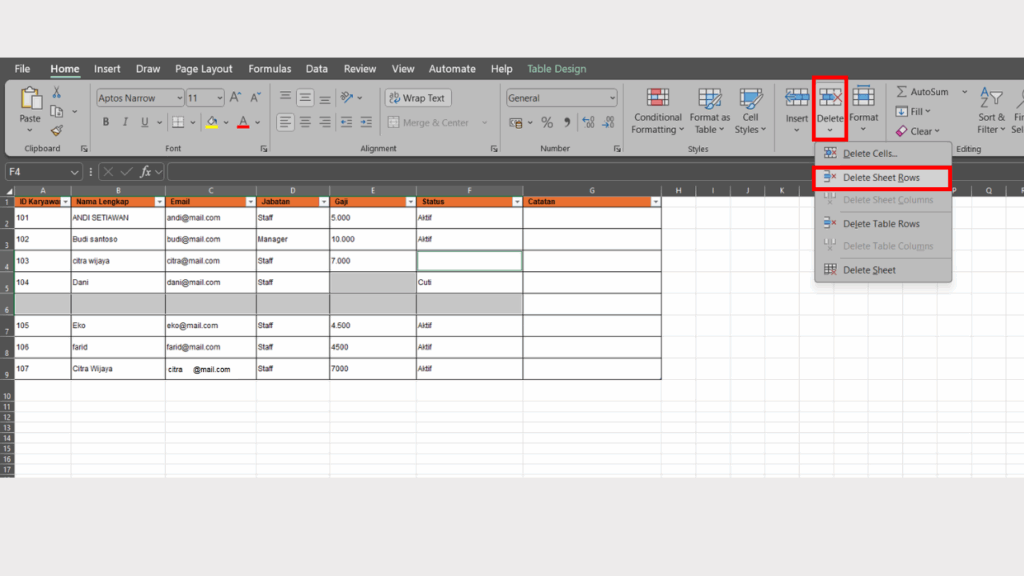Click the Comma Style icon
This screenshot has height=576, width=1024.
click(x=568, y=122)
